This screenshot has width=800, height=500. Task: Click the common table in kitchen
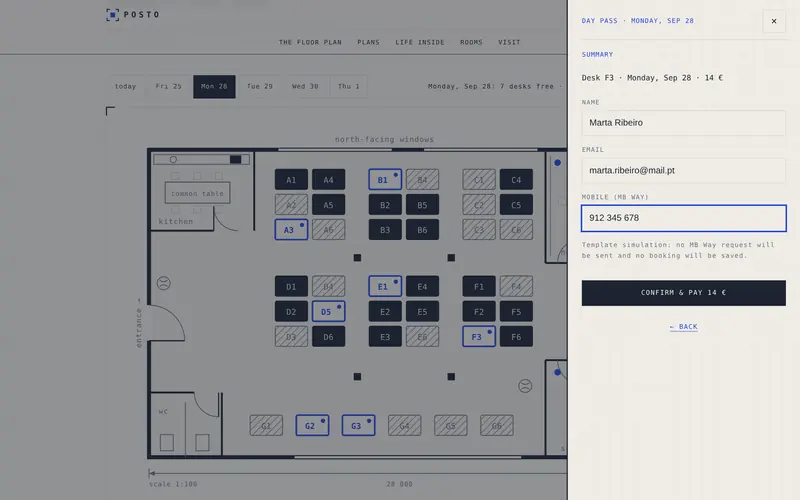click(197, 193)
